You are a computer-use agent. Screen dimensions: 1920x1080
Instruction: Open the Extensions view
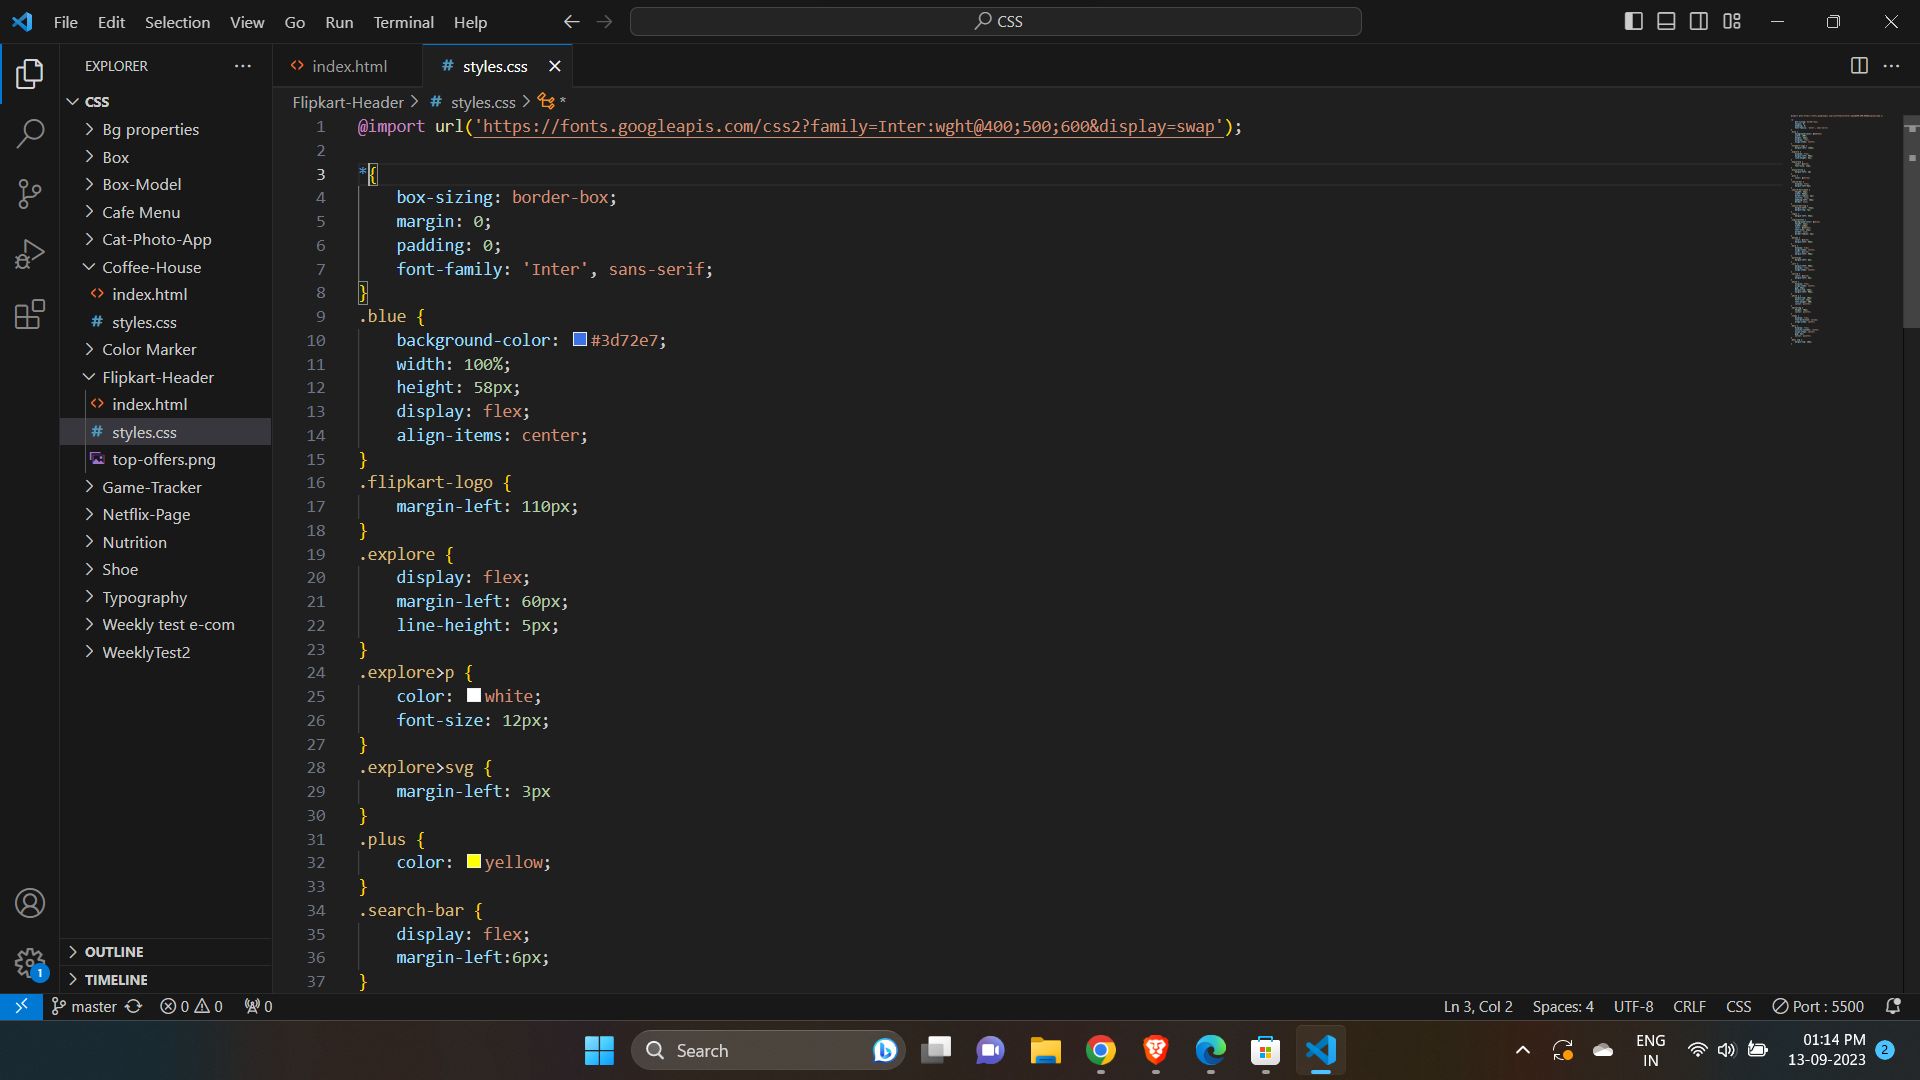click(30, 314)
